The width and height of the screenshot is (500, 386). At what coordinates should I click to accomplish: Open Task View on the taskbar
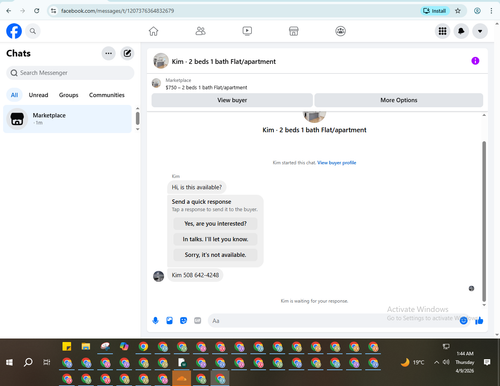point(47,362)
